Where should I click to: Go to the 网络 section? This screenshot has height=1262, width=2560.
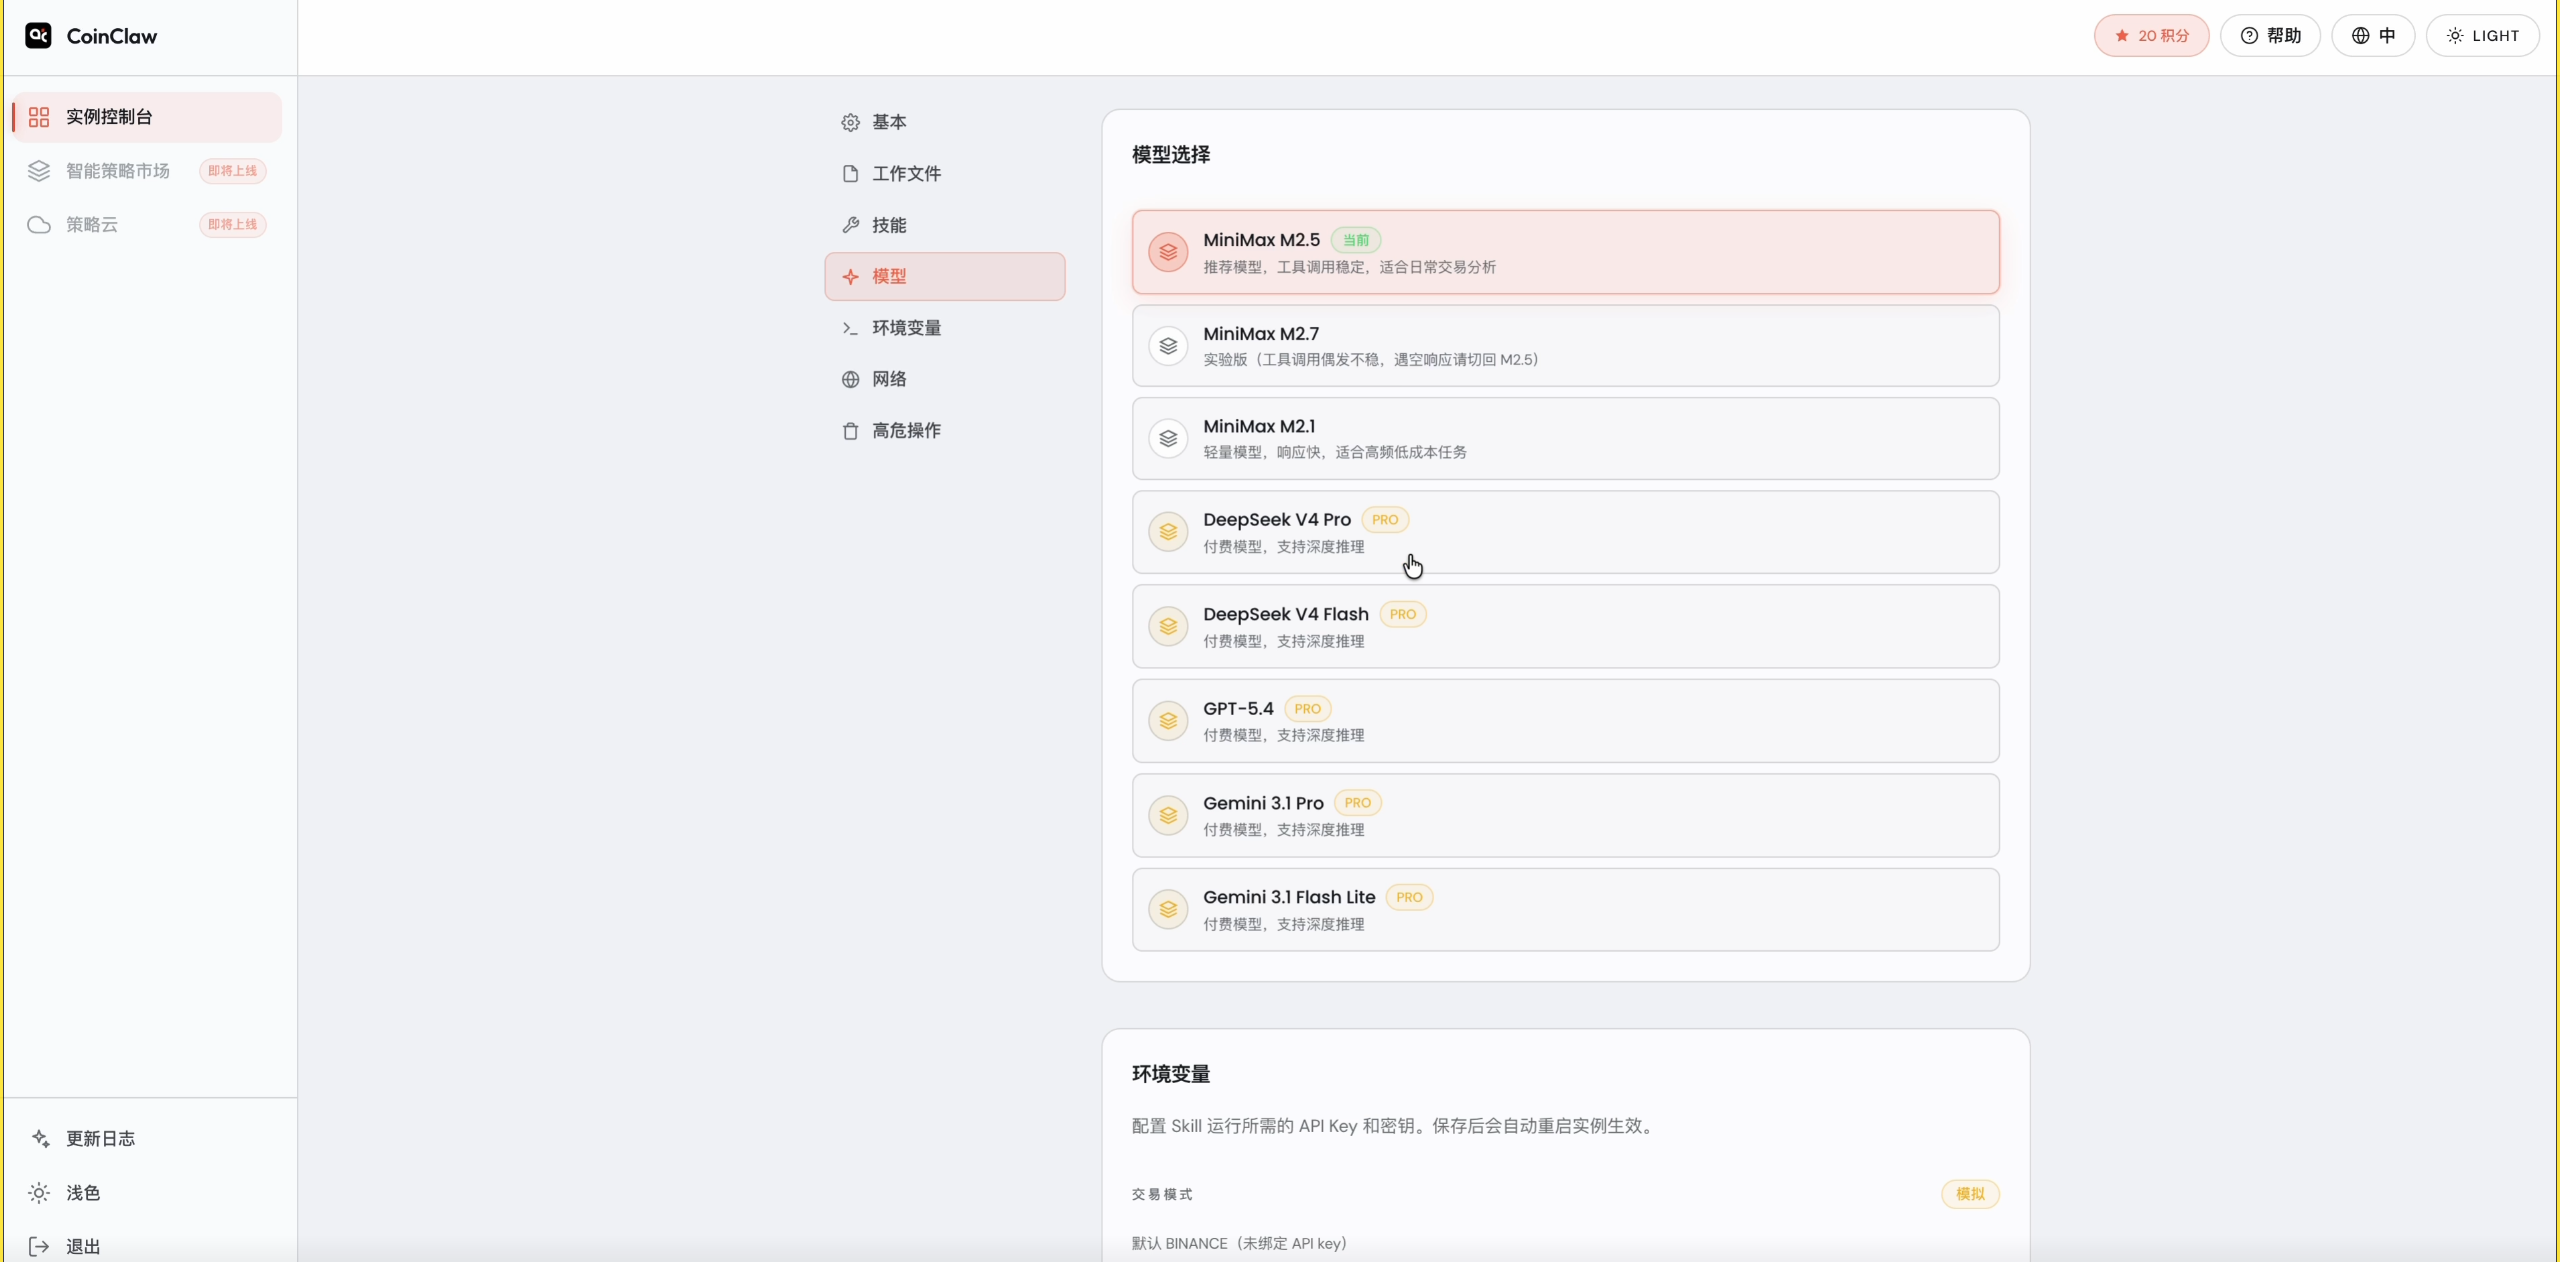click(x=944, y=379)
